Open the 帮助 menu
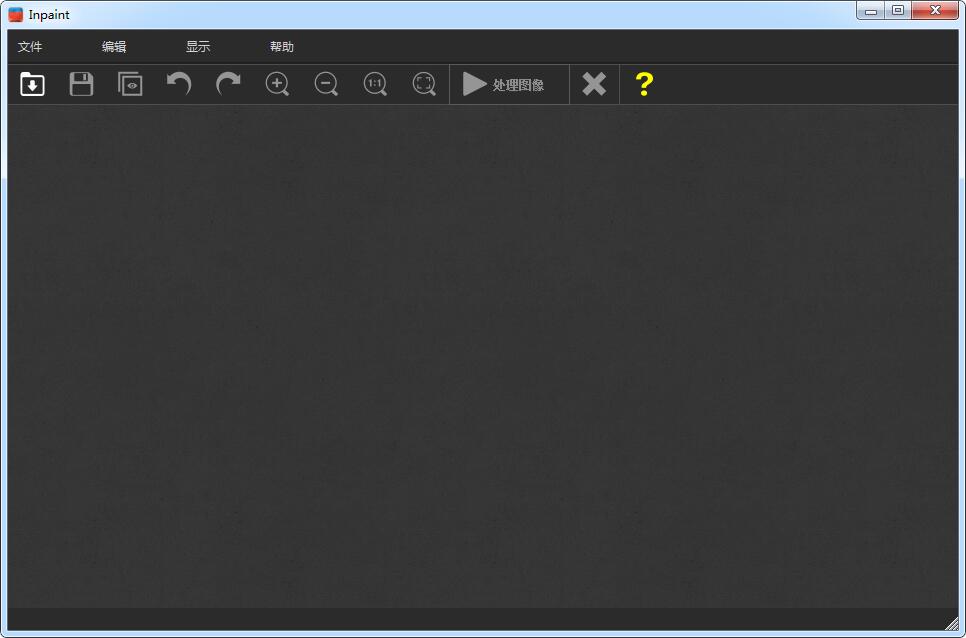 [x=282, y=47]
